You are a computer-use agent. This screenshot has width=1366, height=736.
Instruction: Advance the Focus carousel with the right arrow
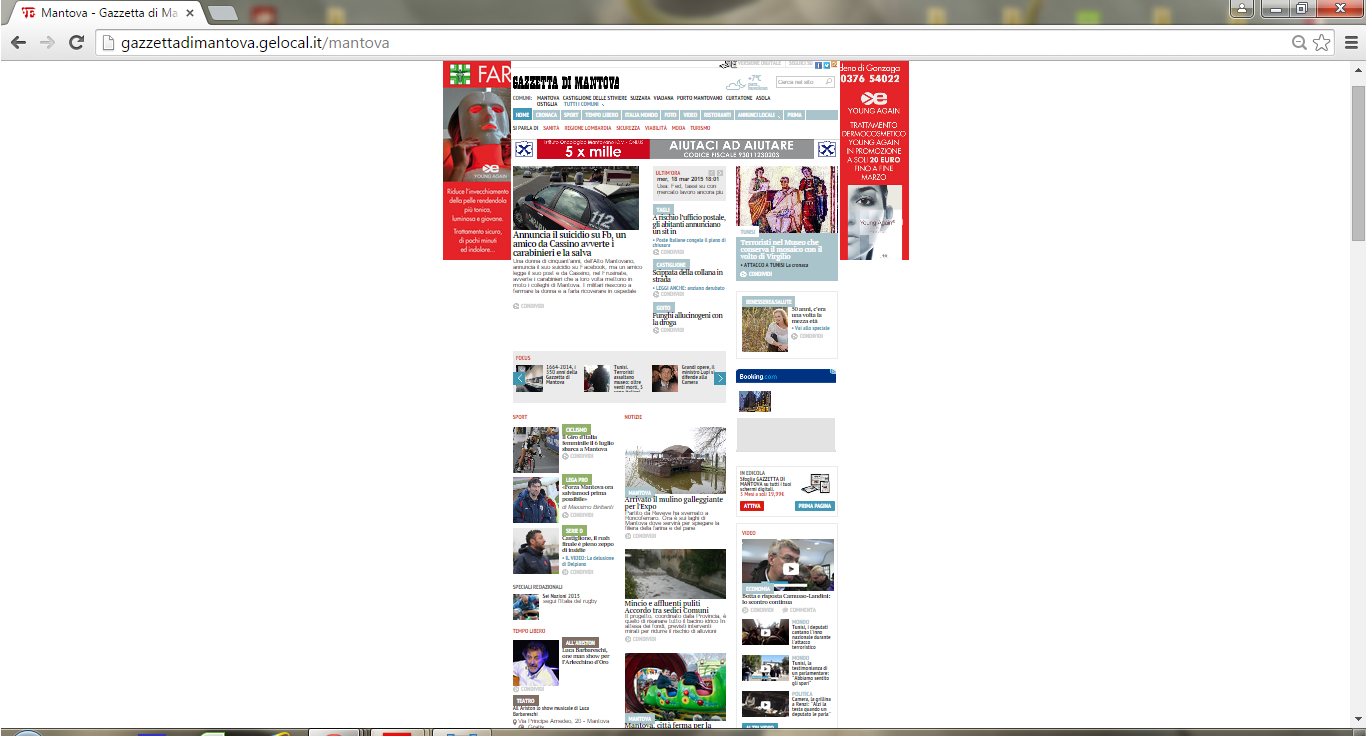tap(719, 378)
